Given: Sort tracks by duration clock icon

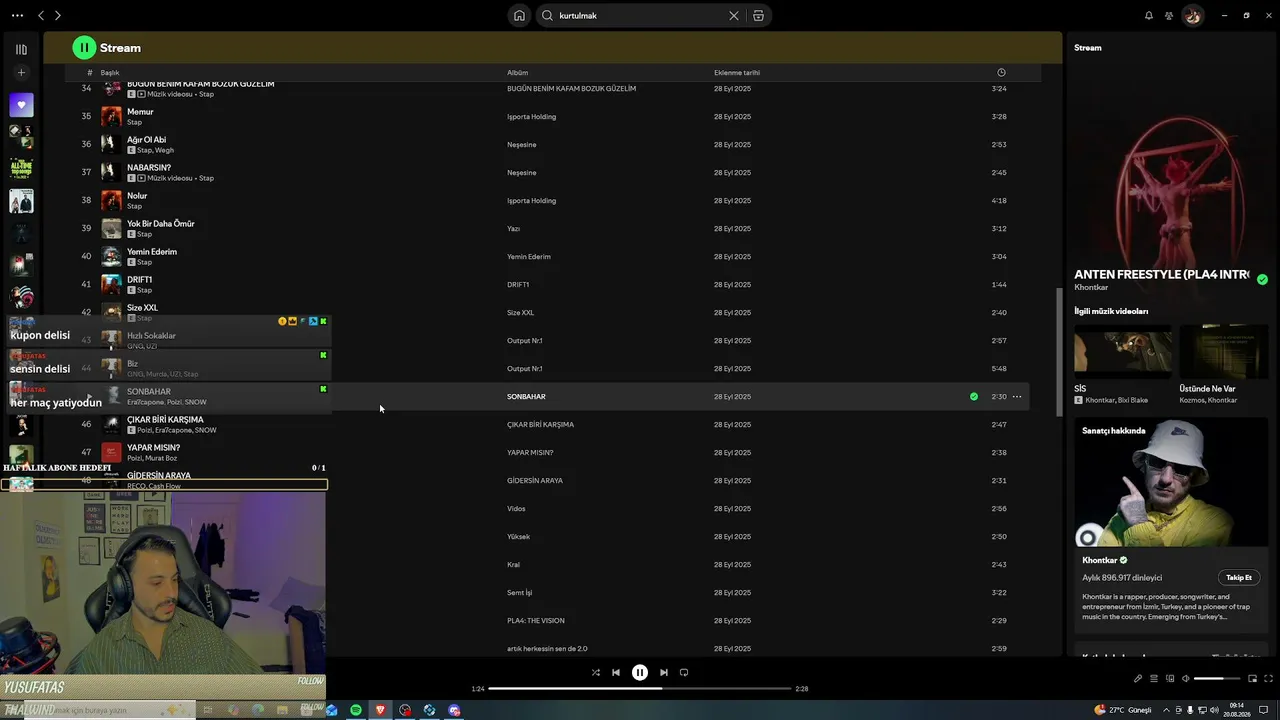Looking at the screenshot, I should (x=1001, y=73).
